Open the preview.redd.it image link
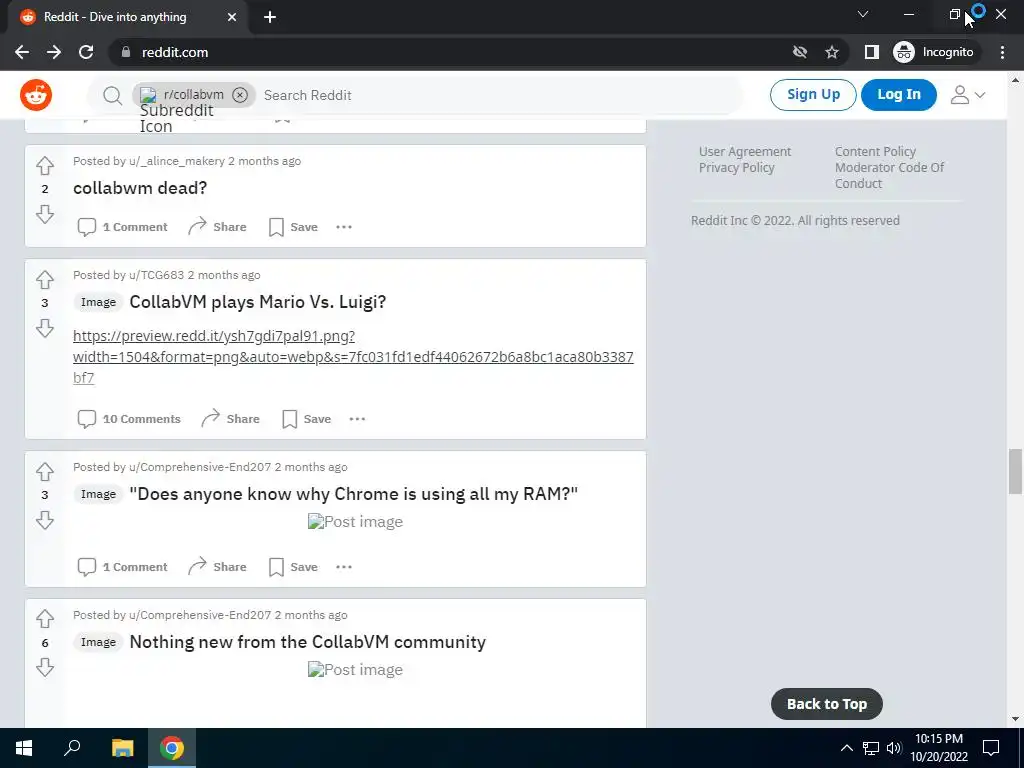 tap(353, 357)
